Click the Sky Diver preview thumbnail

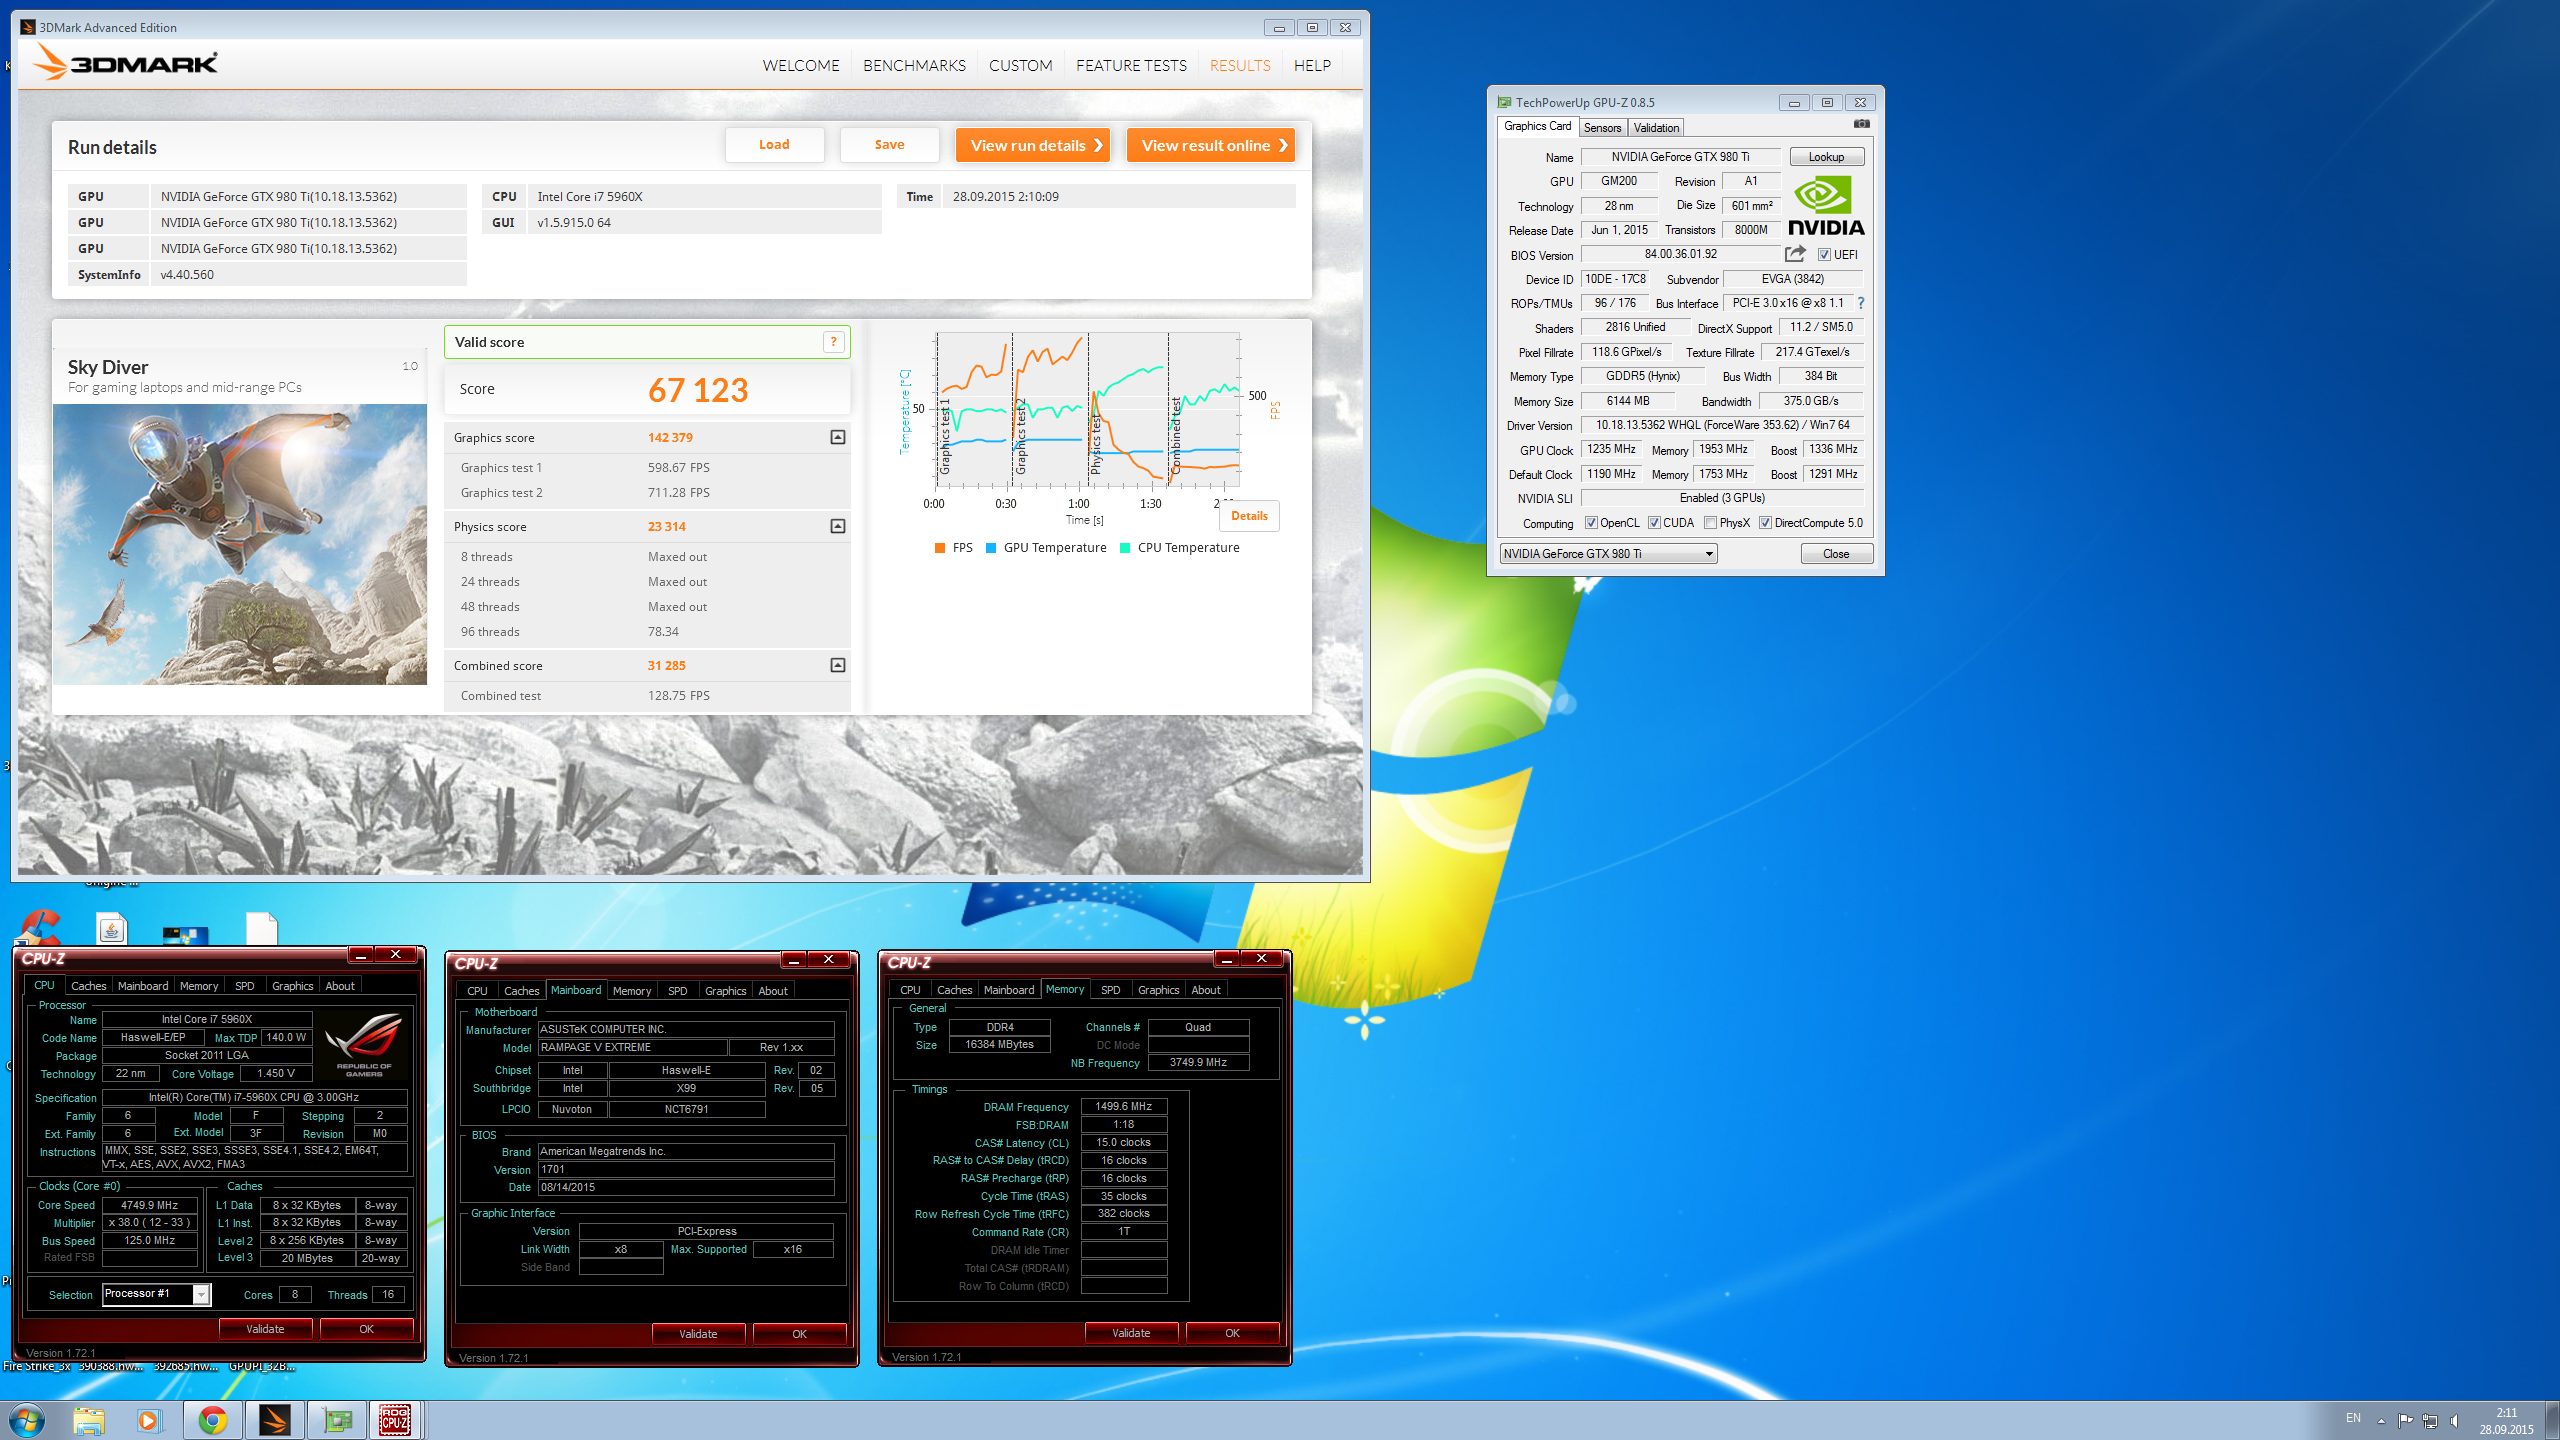point(240,544)
